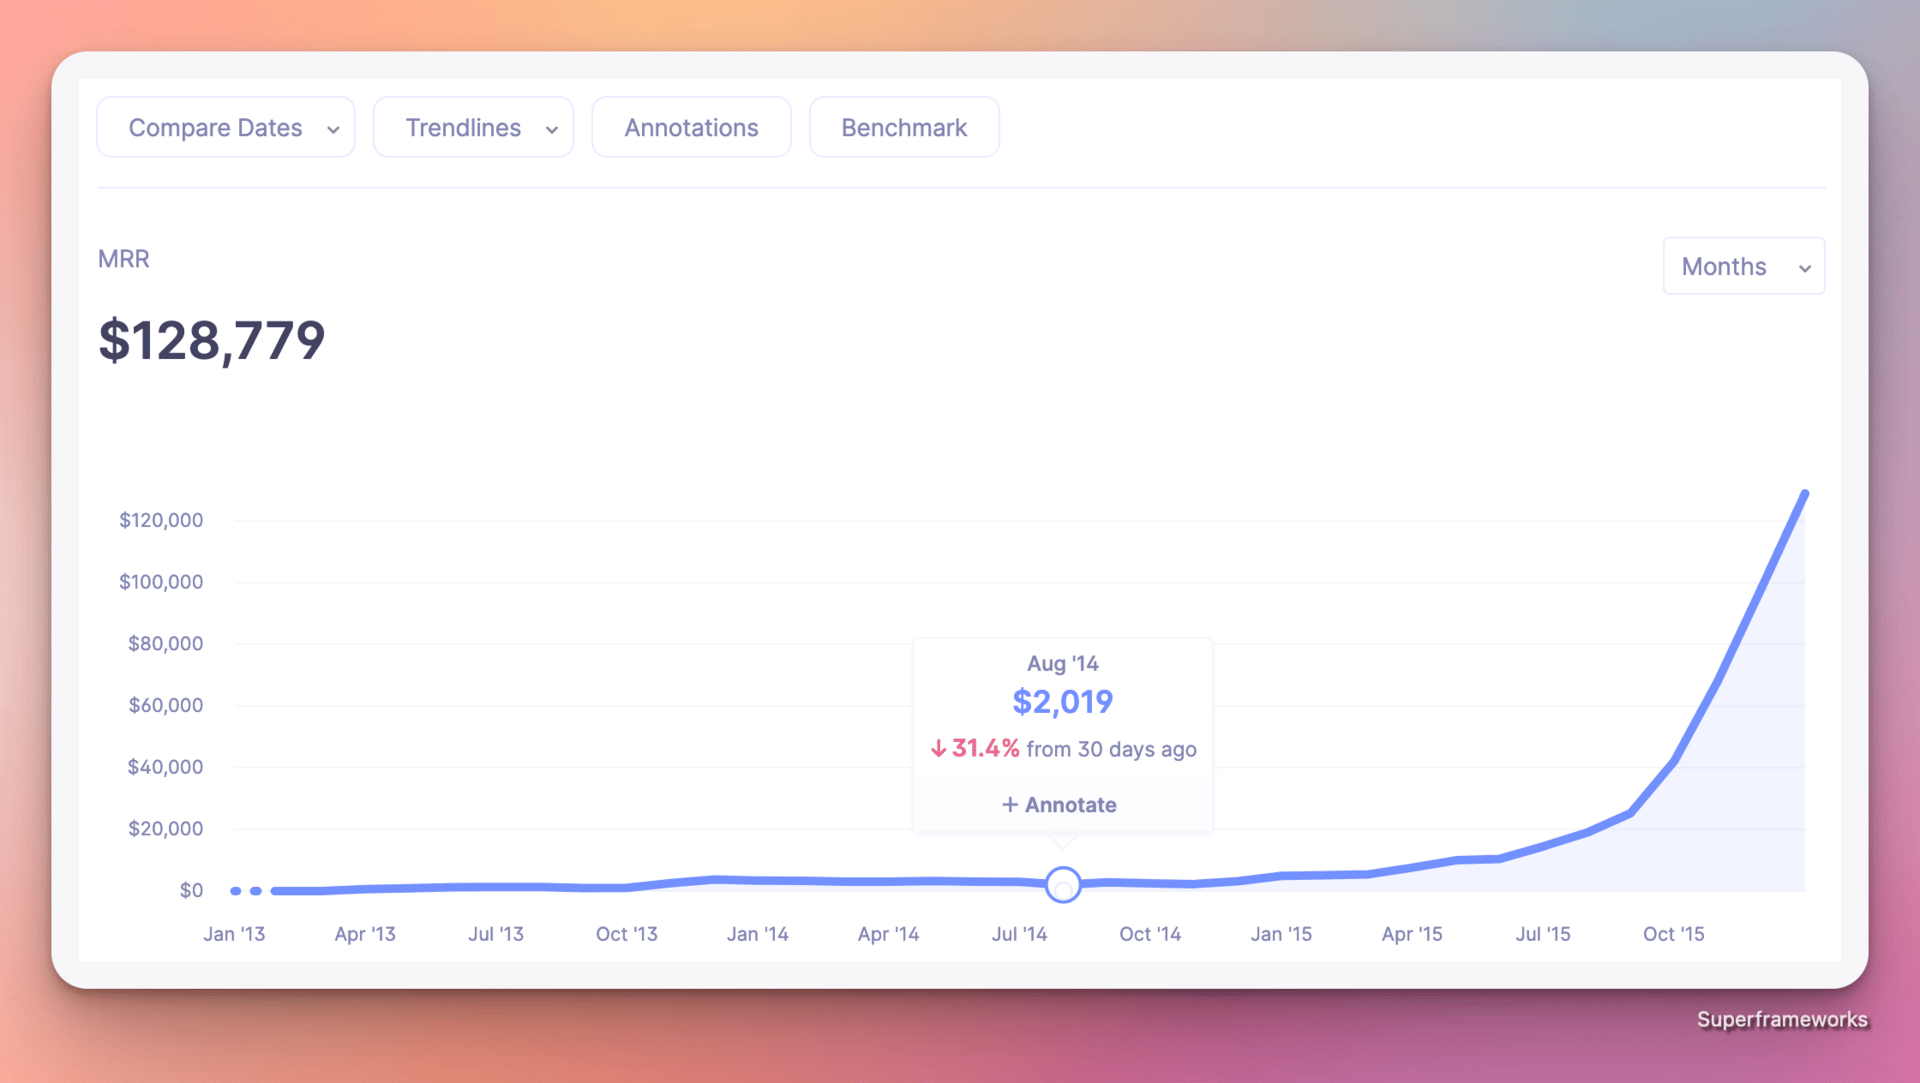Click the MRR chart title label

pyautogui.click(x=124, y=259)
